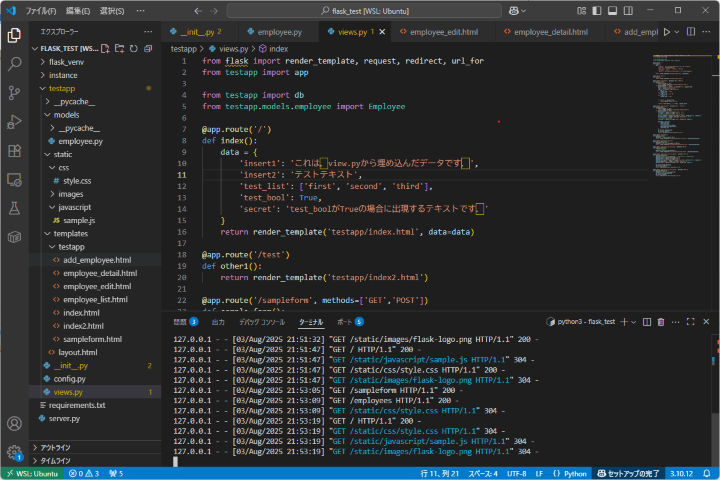The height and width of the screenshot is (480, 720).
Task: Go forward with navigation arrow
Action: pos(214,11)
